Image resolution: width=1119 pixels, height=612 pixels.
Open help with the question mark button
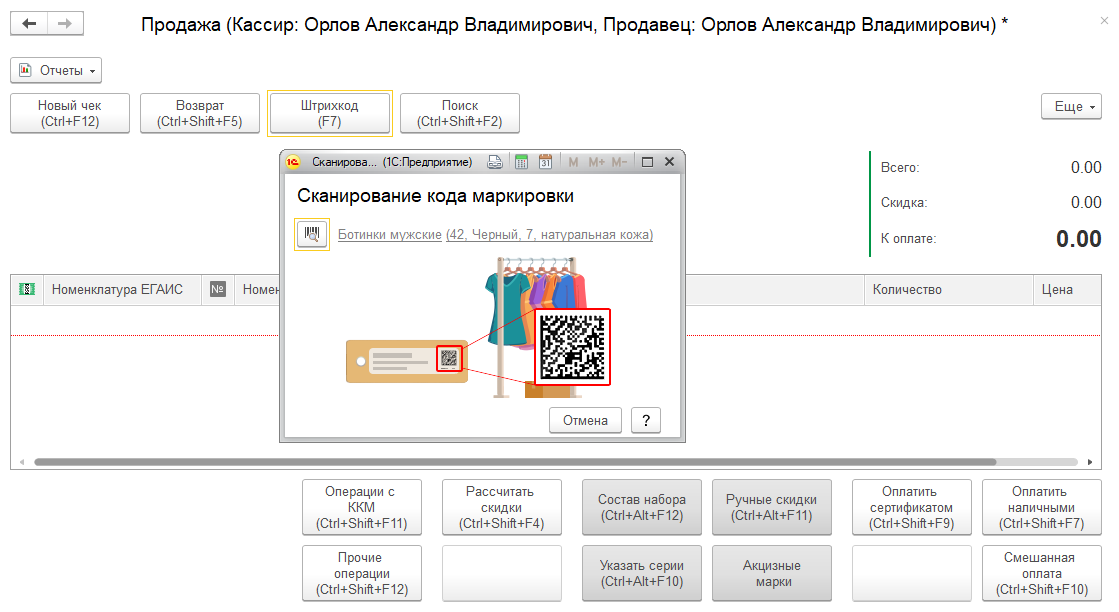pyautogui.click(x=646, y=420)
